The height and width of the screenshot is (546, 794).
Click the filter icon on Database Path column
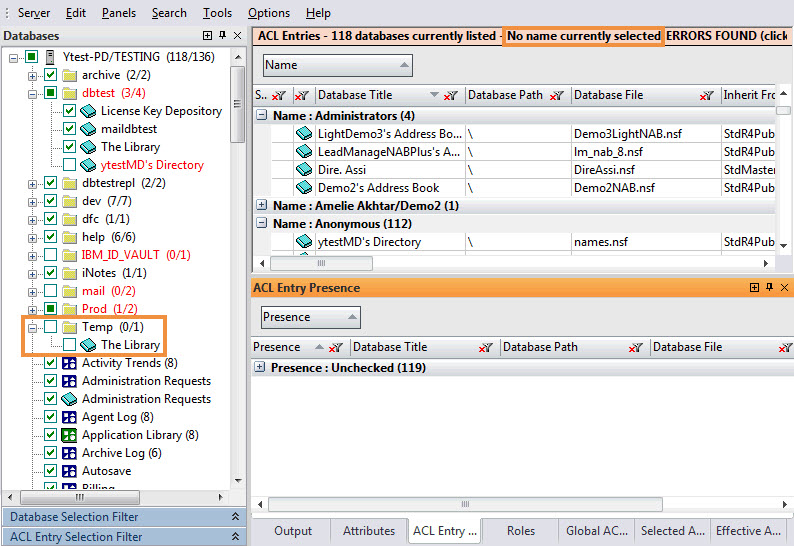click(x=558, y=96)
